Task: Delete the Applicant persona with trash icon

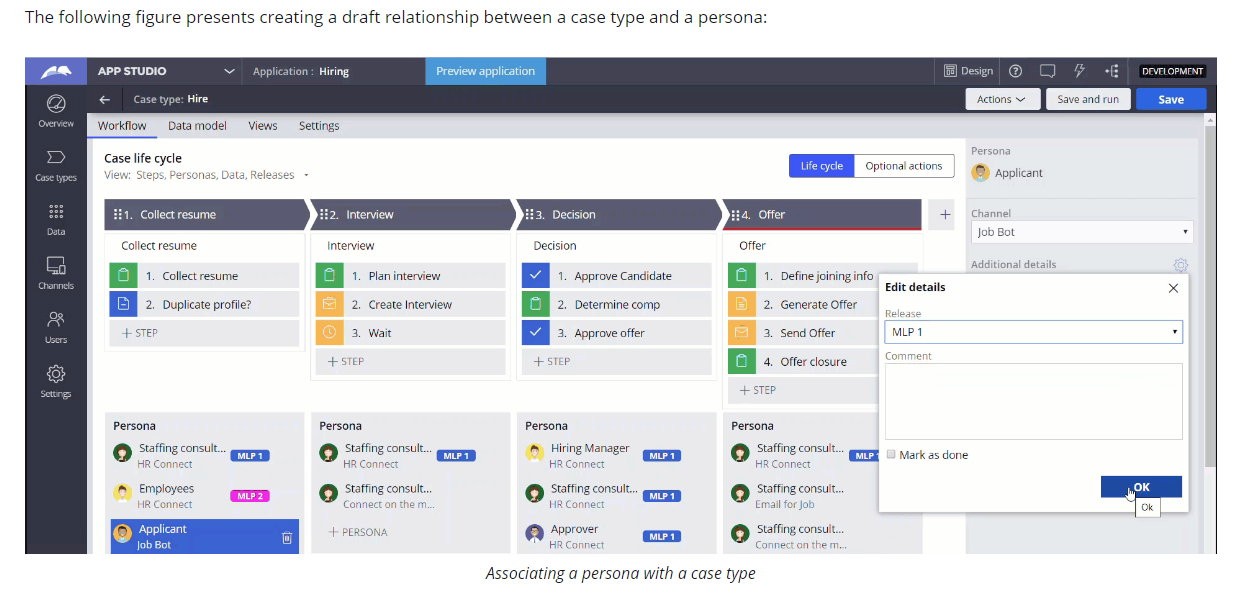Action: [287, 538]
